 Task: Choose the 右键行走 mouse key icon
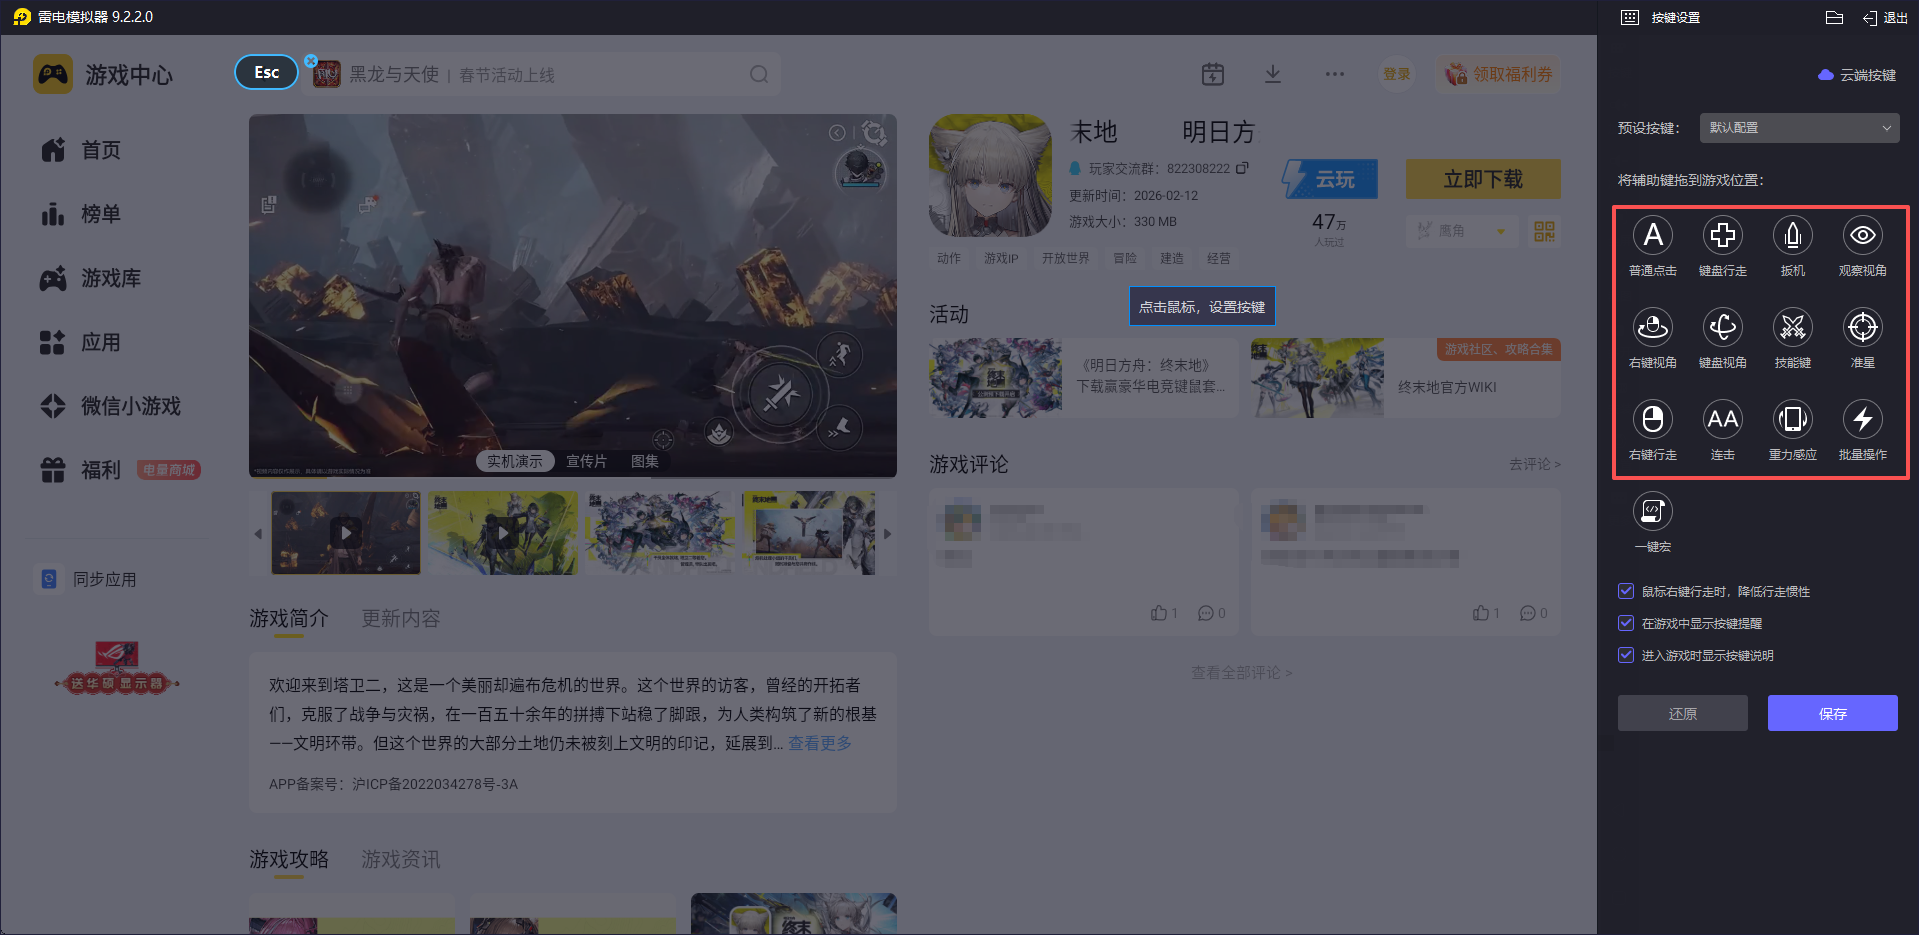pyautogui.click(x=1653, y=419)
